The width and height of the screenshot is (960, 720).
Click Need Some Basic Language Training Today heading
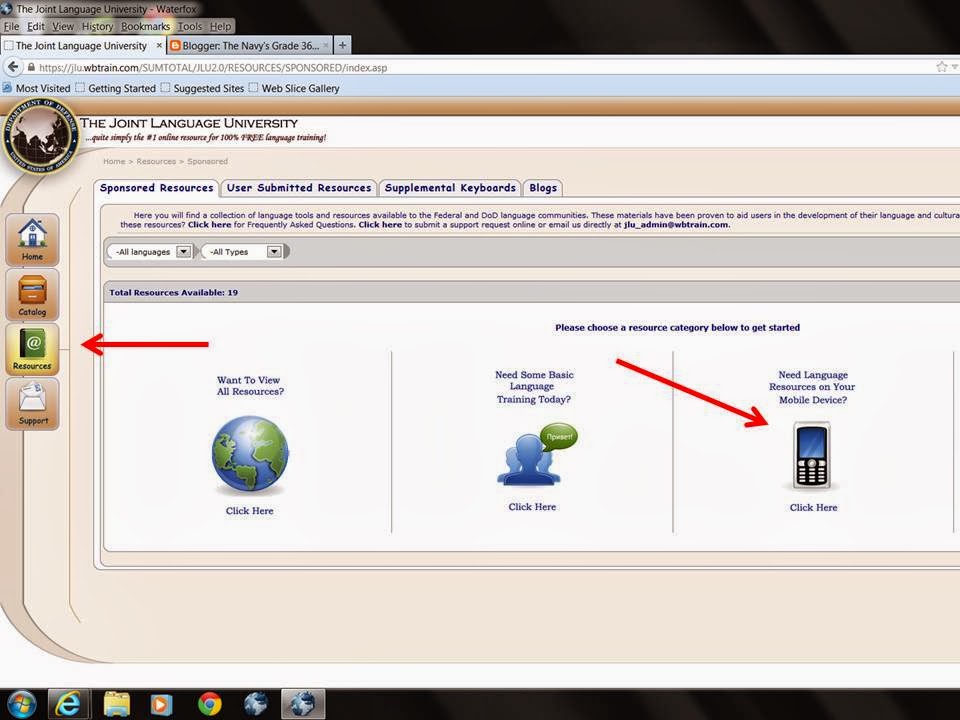pyautogui.click(x=533, y=386)
